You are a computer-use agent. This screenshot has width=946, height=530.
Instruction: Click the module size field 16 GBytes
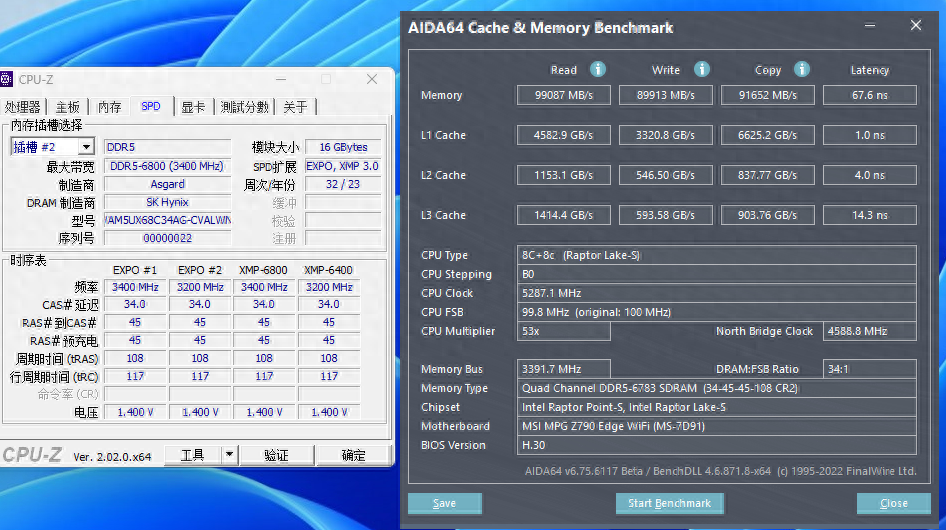tap(343, 147)
